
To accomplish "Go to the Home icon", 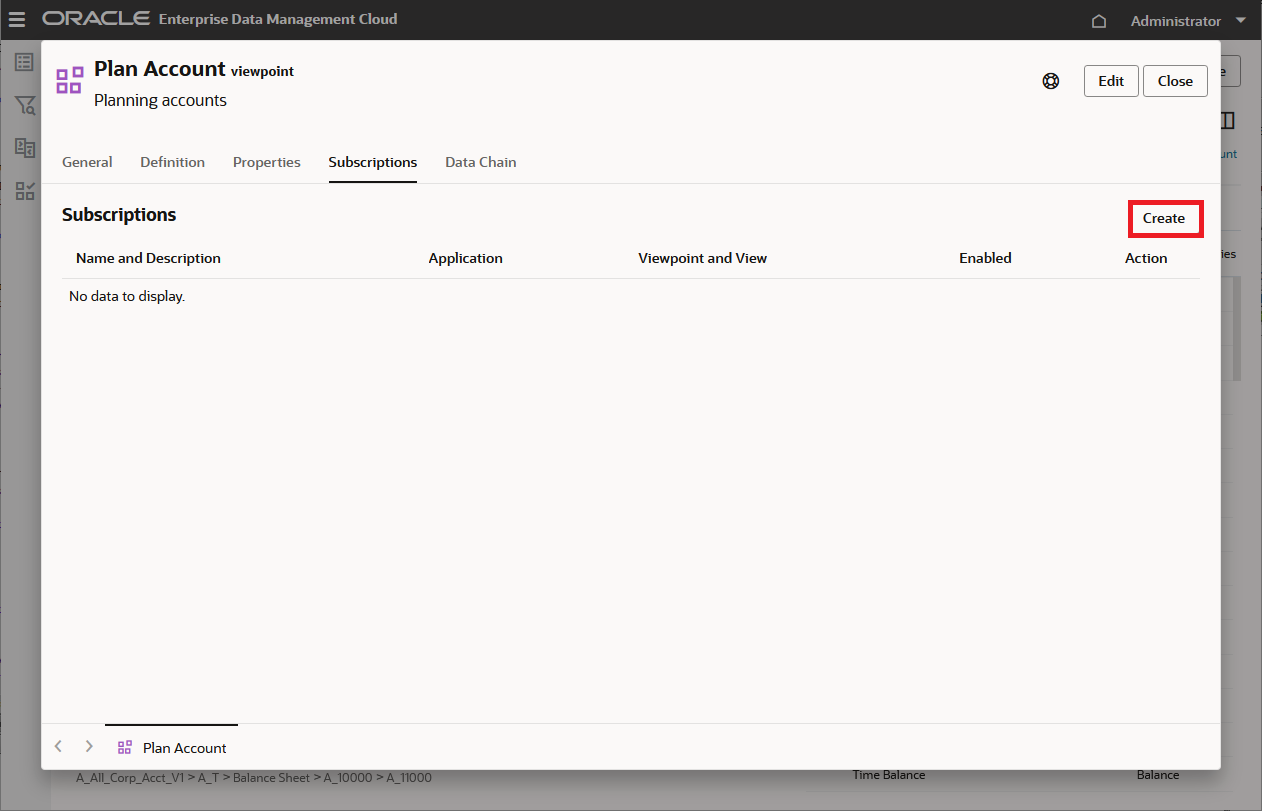I will pyautogui.click(x=1099, y=21).
